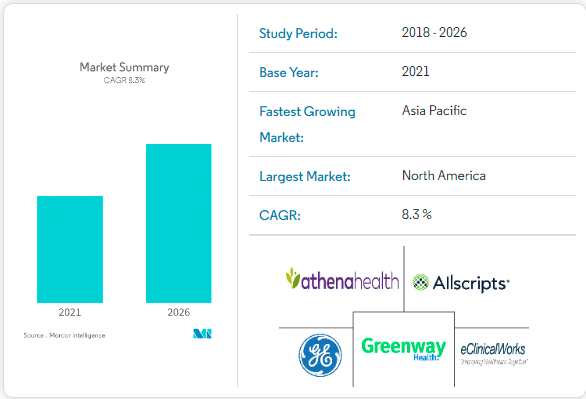Select the North America value
Viewport: 586px width, 399px height.
pos(444,176)
